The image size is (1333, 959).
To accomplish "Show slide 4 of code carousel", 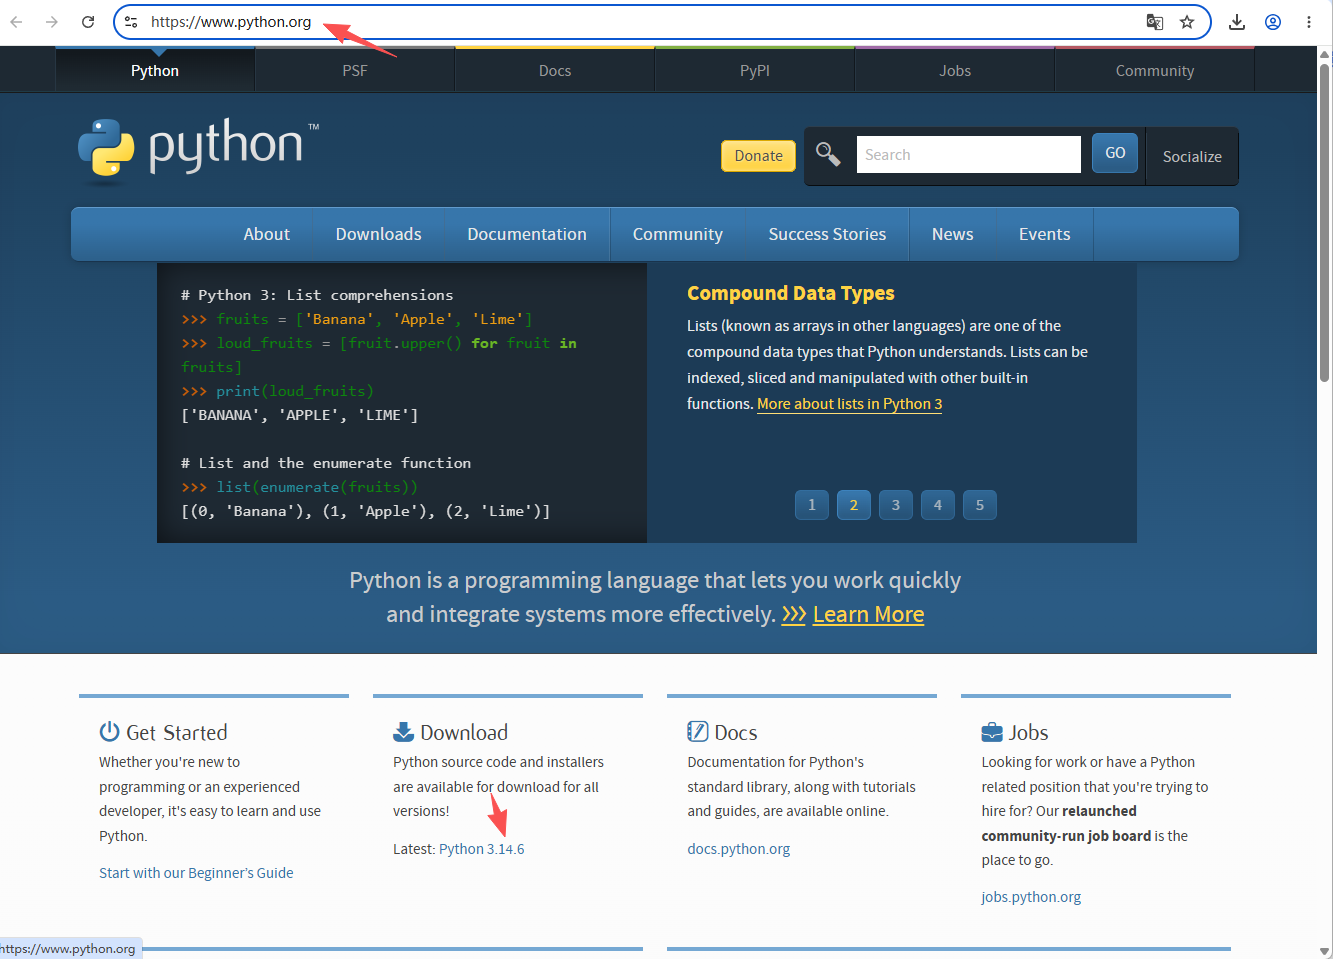I will click(x=938, y=505).
